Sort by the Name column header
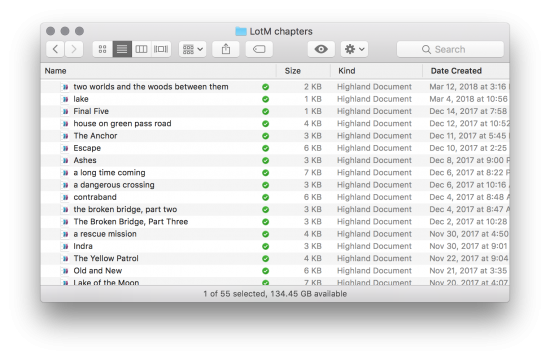Screen dimensions: 550x360 point(159,71)
